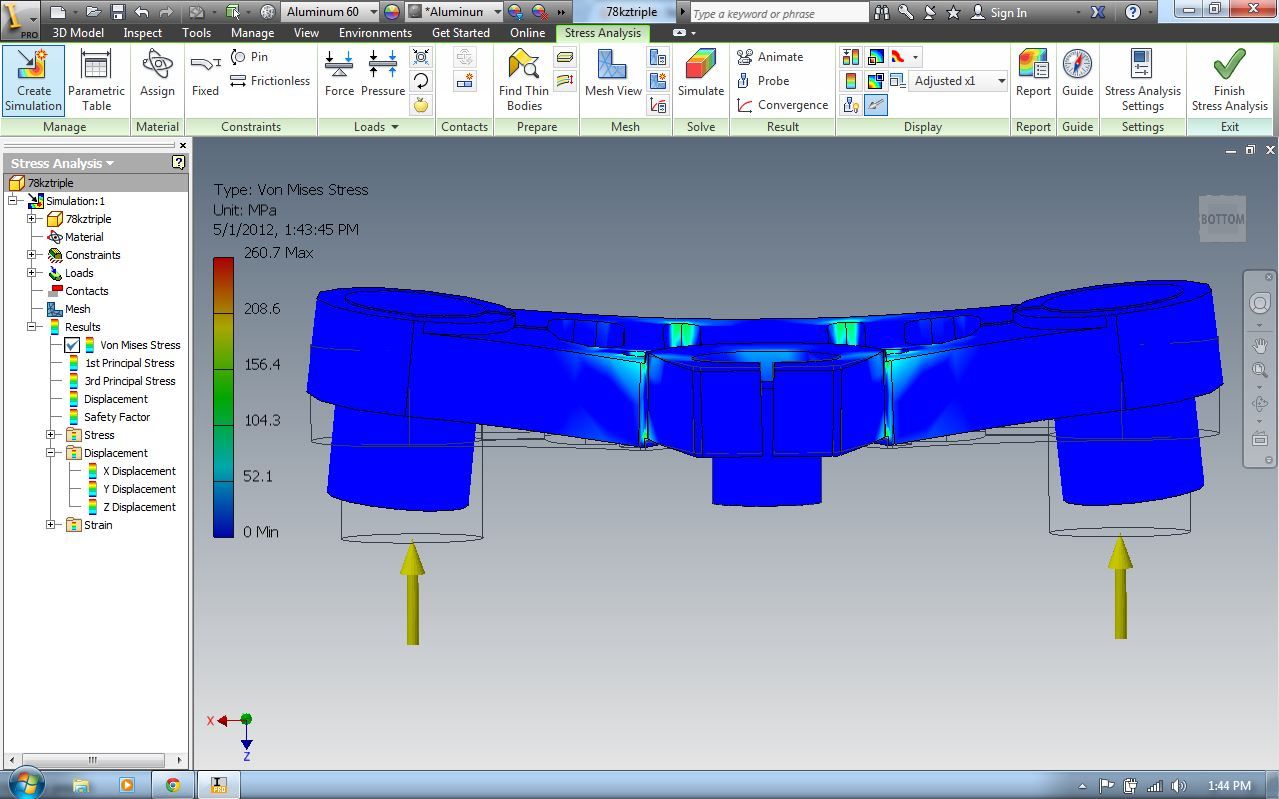The image size is (1279, 799).
Task: Add a Fixed constraint
Action: point(204,80)
